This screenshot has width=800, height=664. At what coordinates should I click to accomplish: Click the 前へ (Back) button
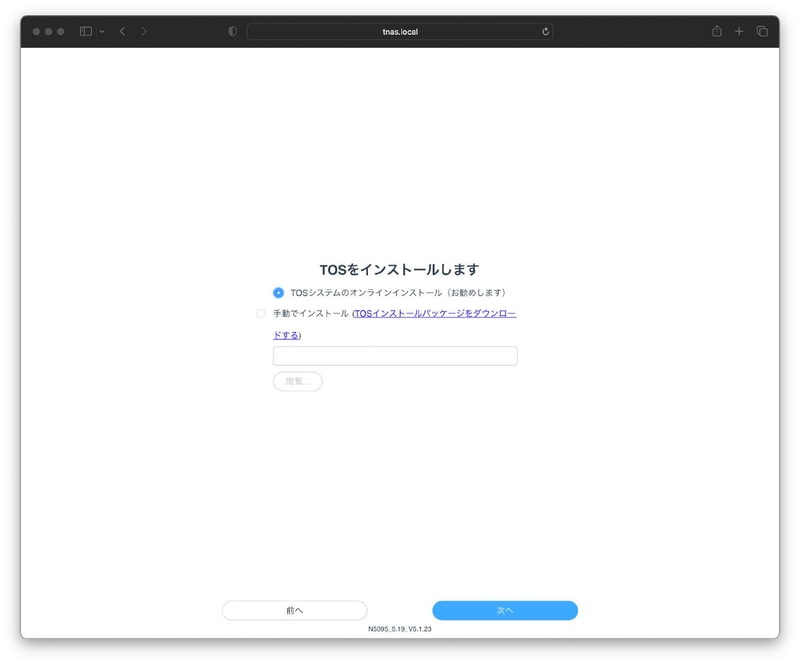pos(295,610)
